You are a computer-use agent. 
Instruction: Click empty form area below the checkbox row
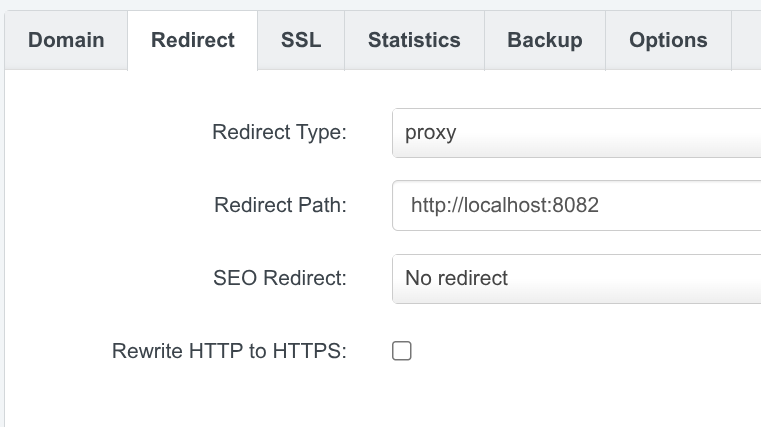[x=400, y=402]
